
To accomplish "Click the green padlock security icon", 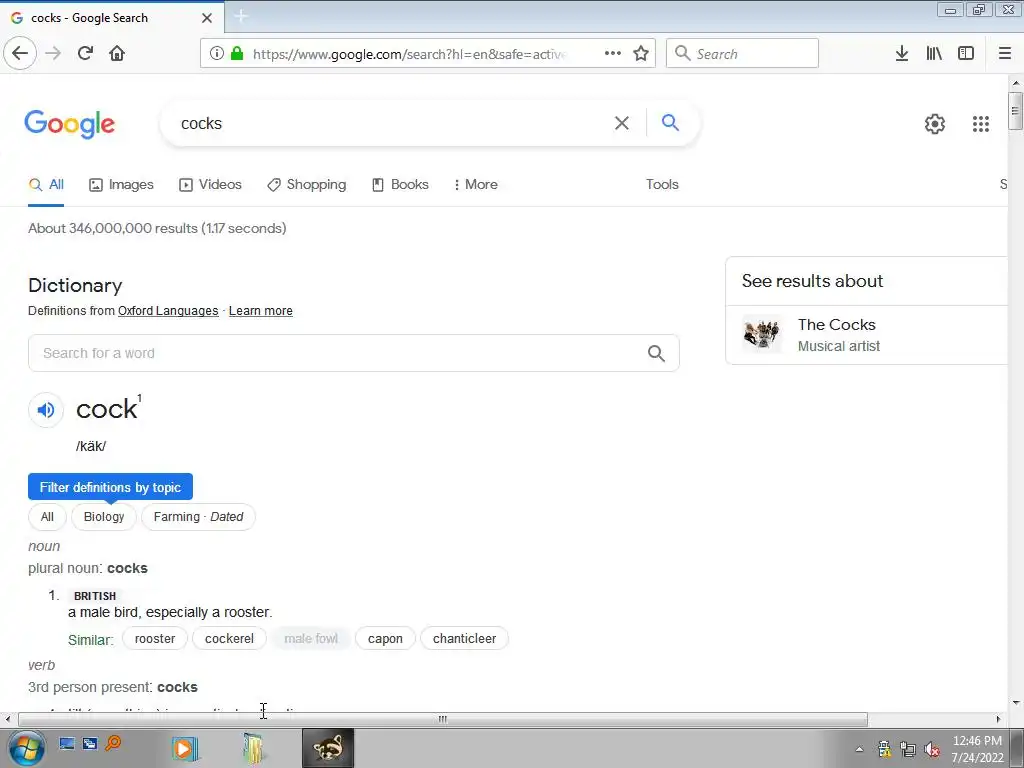I will tap(237, 54).
